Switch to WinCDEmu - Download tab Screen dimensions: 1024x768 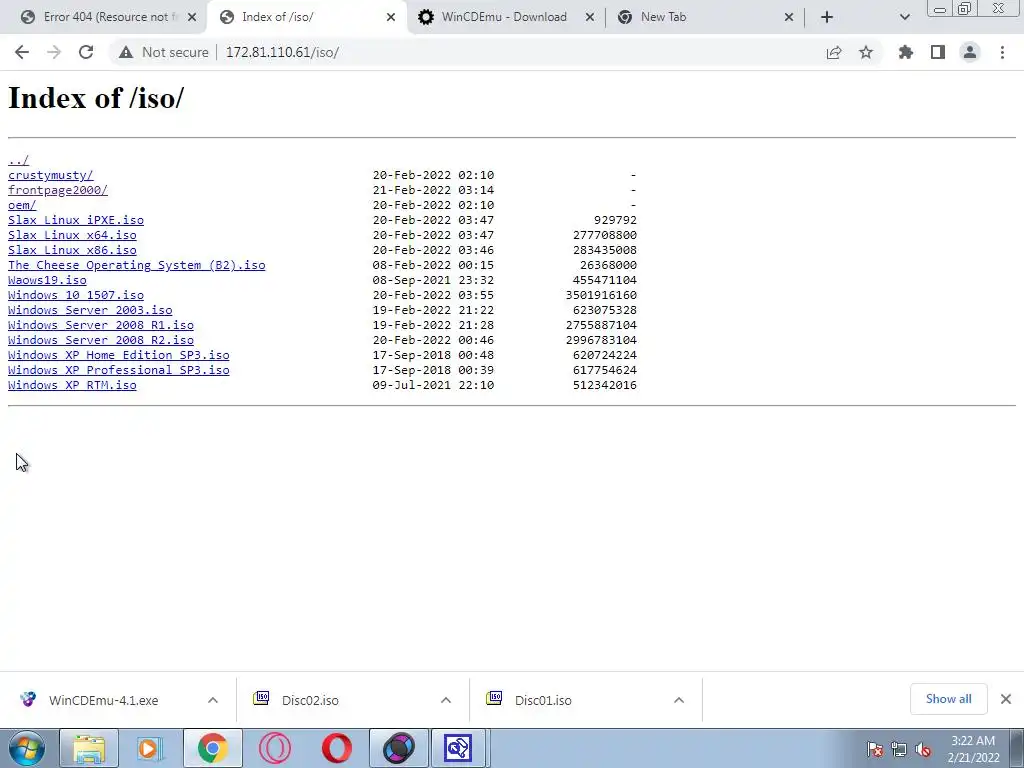(506, 17)
